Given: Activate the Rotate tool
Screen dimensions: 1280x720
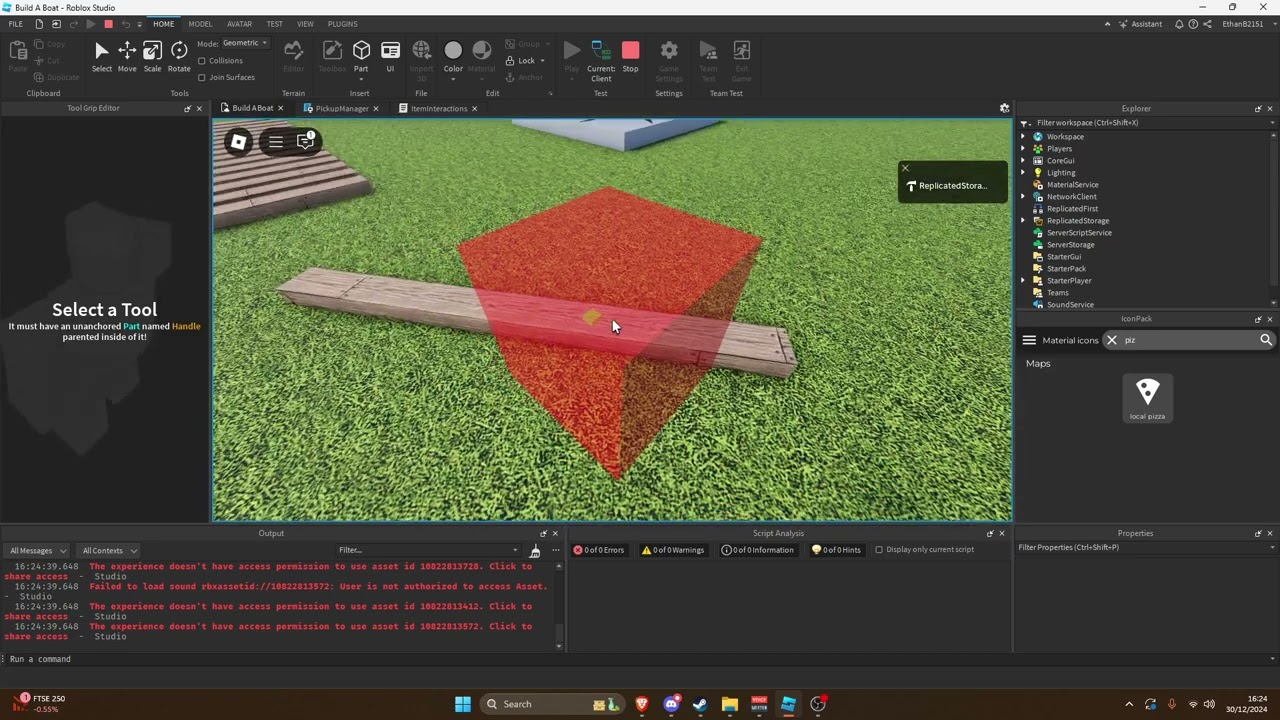Looking at the screenshot, I should [x=179, y=56].
